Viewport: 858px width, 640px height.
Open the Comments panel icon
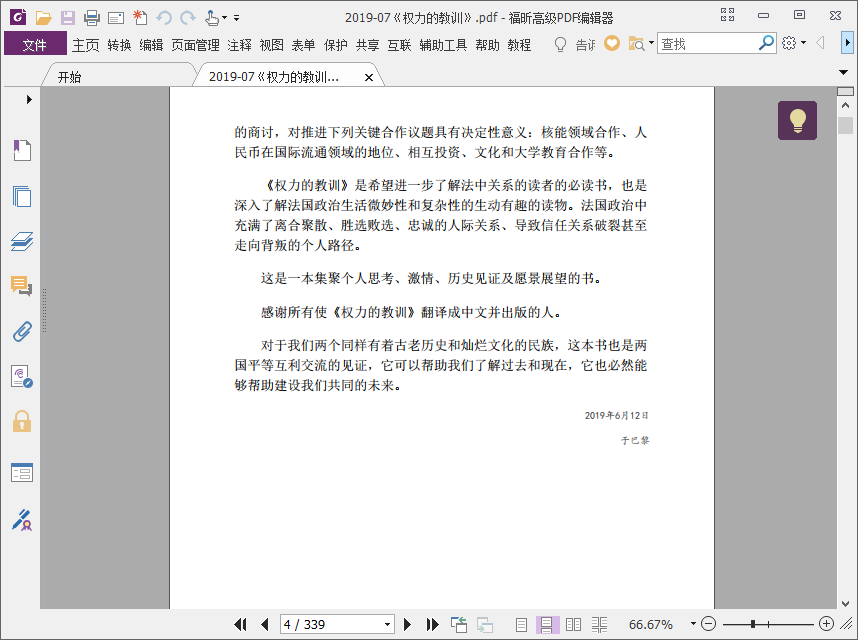point(22,286)
